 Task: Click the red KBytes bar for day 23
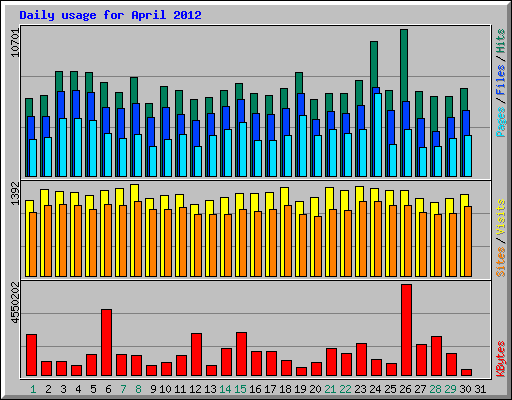pyautogui.click(x=361, y=360)
